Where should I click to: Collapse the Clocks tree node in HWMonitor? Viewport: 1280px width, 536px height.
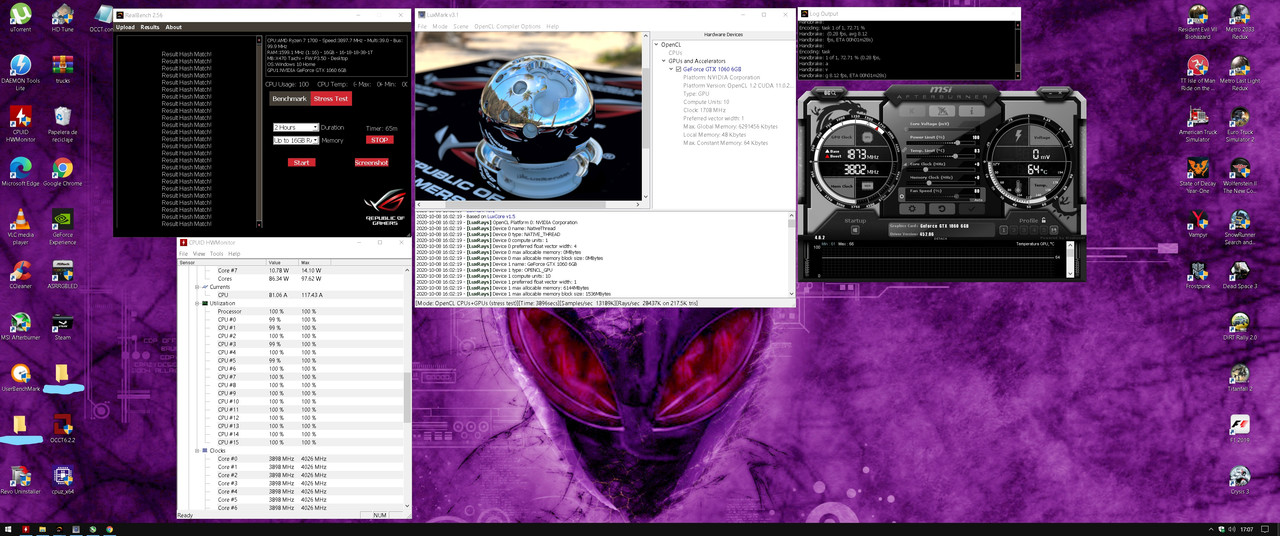click(198, 451)
